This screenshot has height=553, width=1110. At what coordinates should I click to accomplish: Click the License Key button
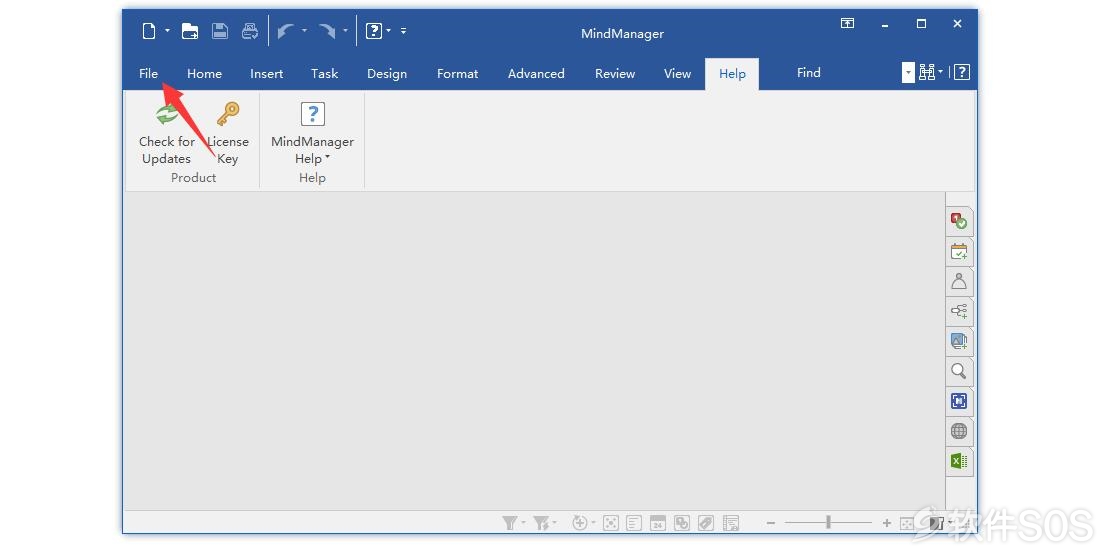tap(227, 133)
